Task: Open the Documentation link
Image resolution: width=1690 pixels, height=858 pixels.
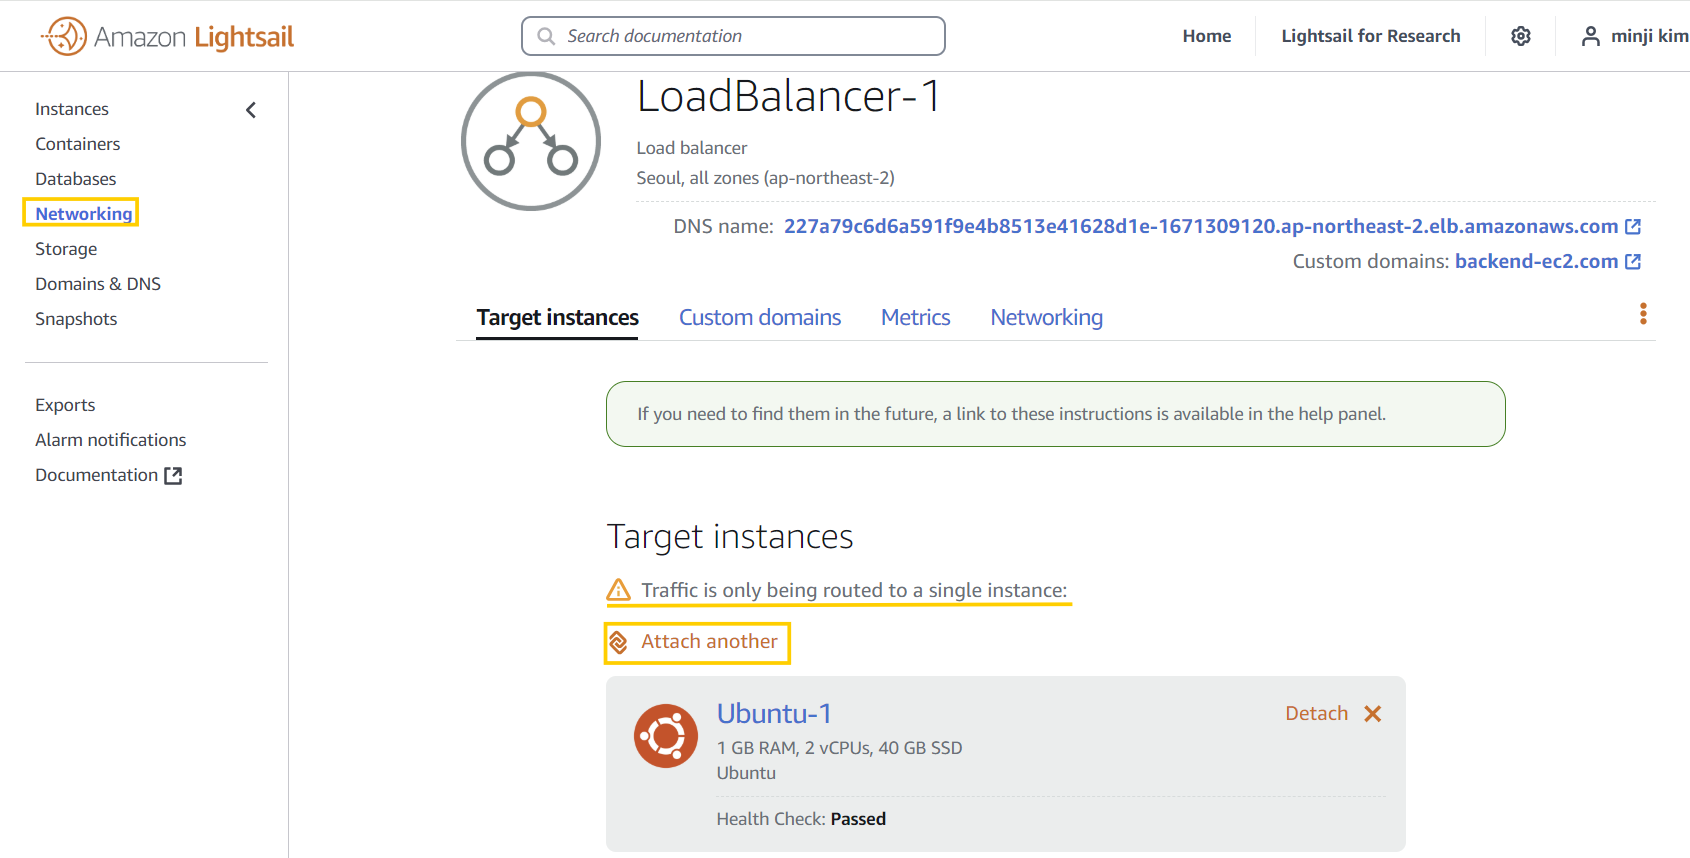Action: [97, 475]
